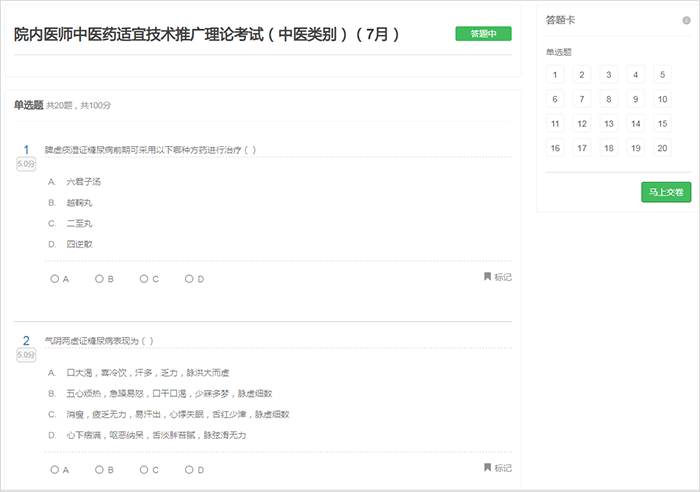700x492 pixels.
Task: Click the info icon in answer card header
Action: point(685,20)
